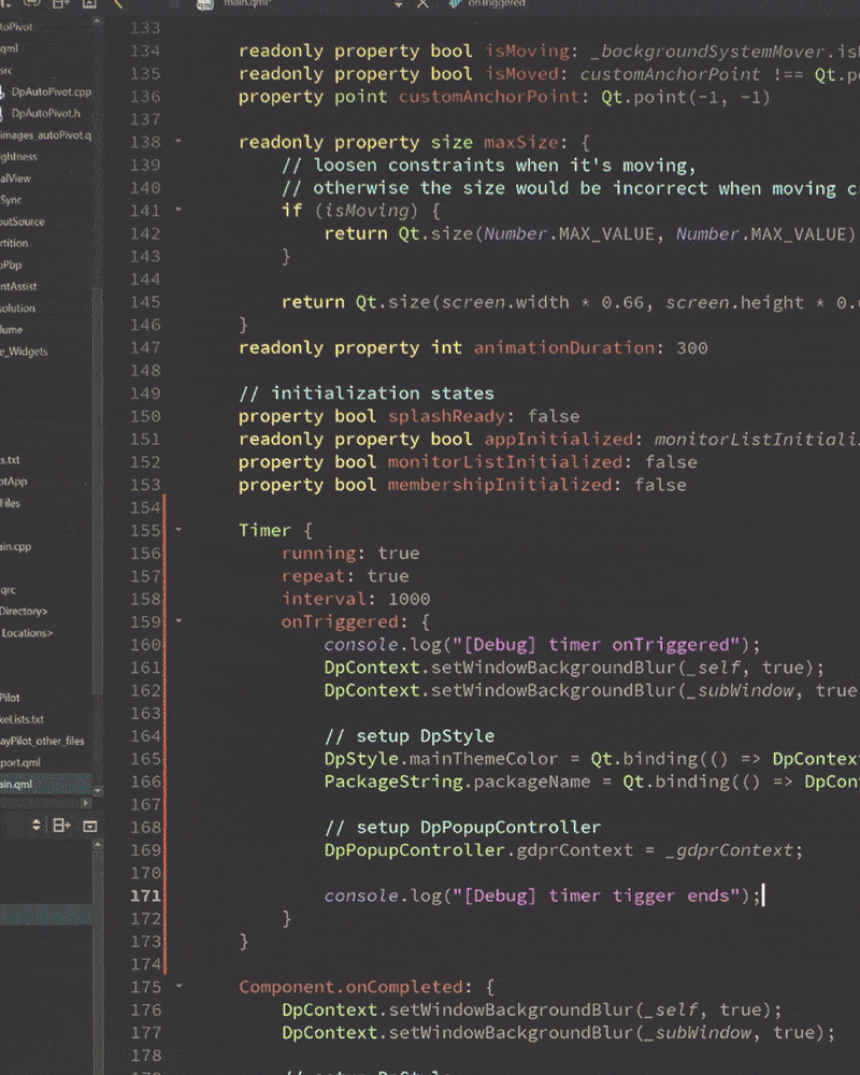Open the main.qml document dropdown in editor toolbar
860x1075 pixels.
click(398, 5)
